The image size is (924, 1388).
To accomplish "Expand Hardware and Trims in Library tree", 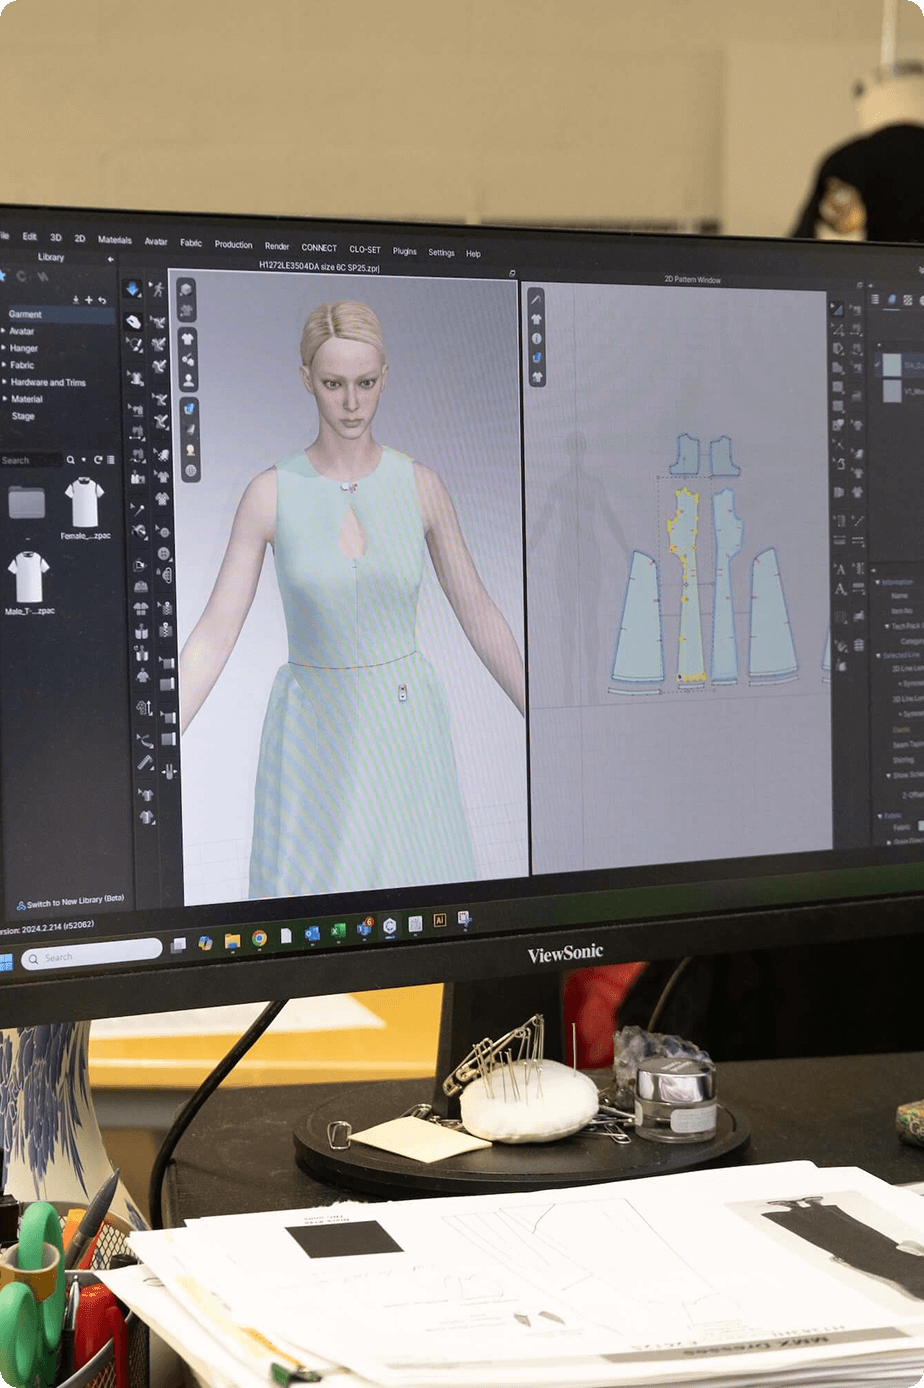I will [5, 382].
